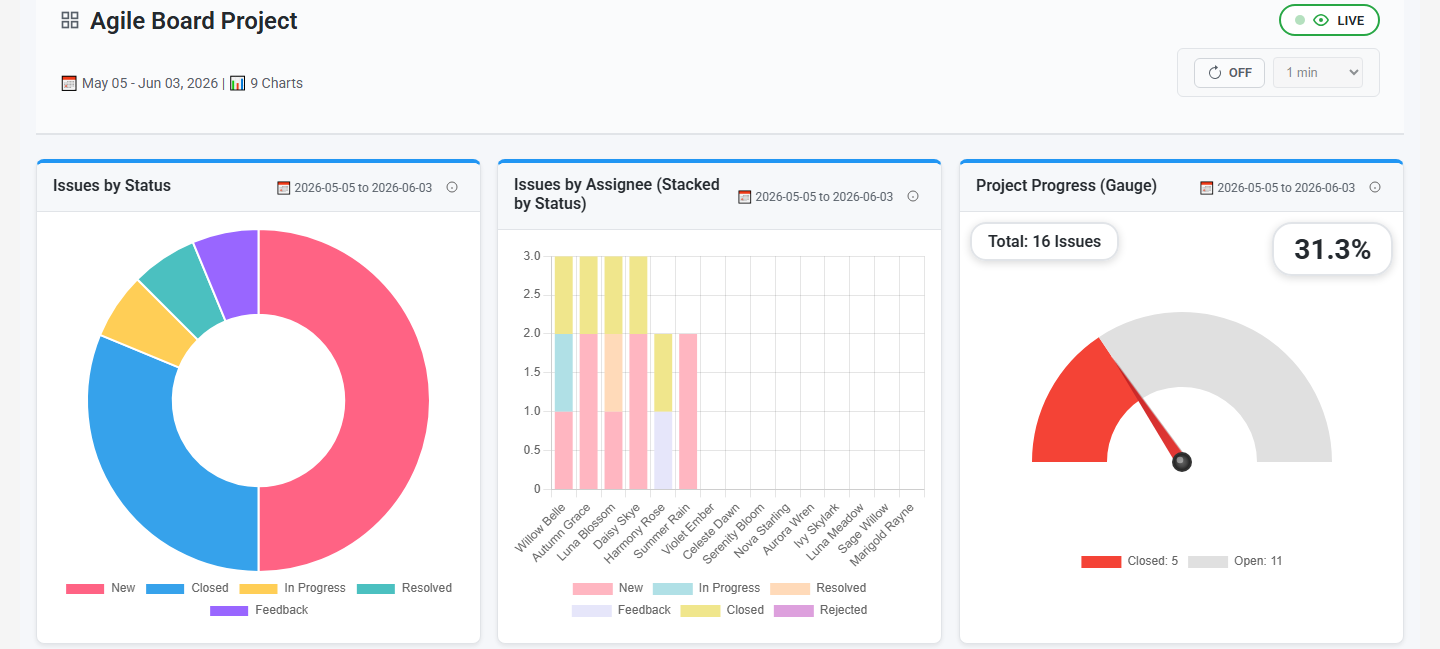Image resolution: width=1440 pixels, height=649 pixels.
Task: Click the Autumn Grace stacked bar
Action: (x=588, y=373)
